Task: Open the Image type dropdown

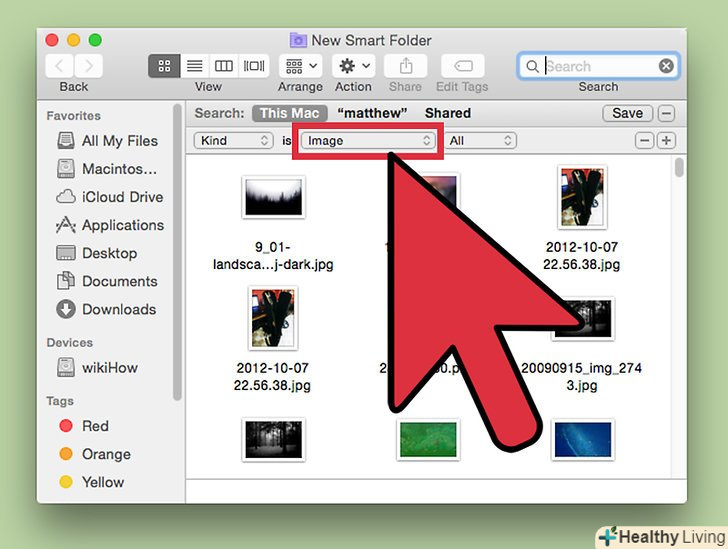Action: (x=368, y=141)
